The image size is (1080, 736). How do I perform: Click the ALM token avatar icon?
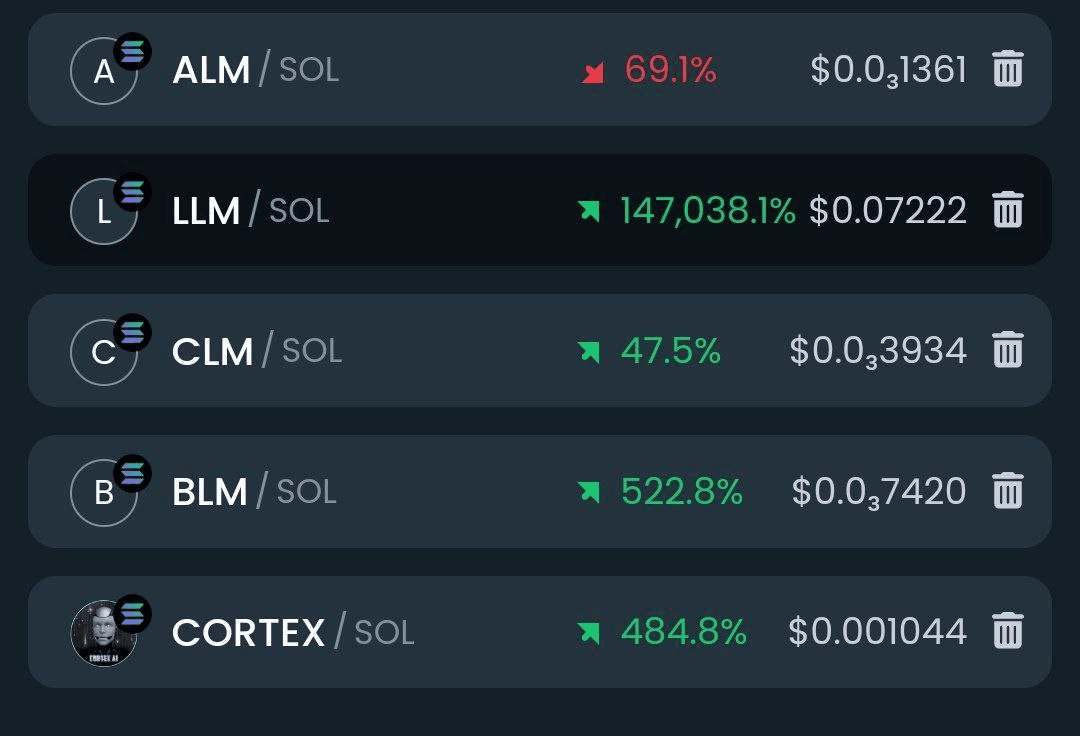pos(104,71)
